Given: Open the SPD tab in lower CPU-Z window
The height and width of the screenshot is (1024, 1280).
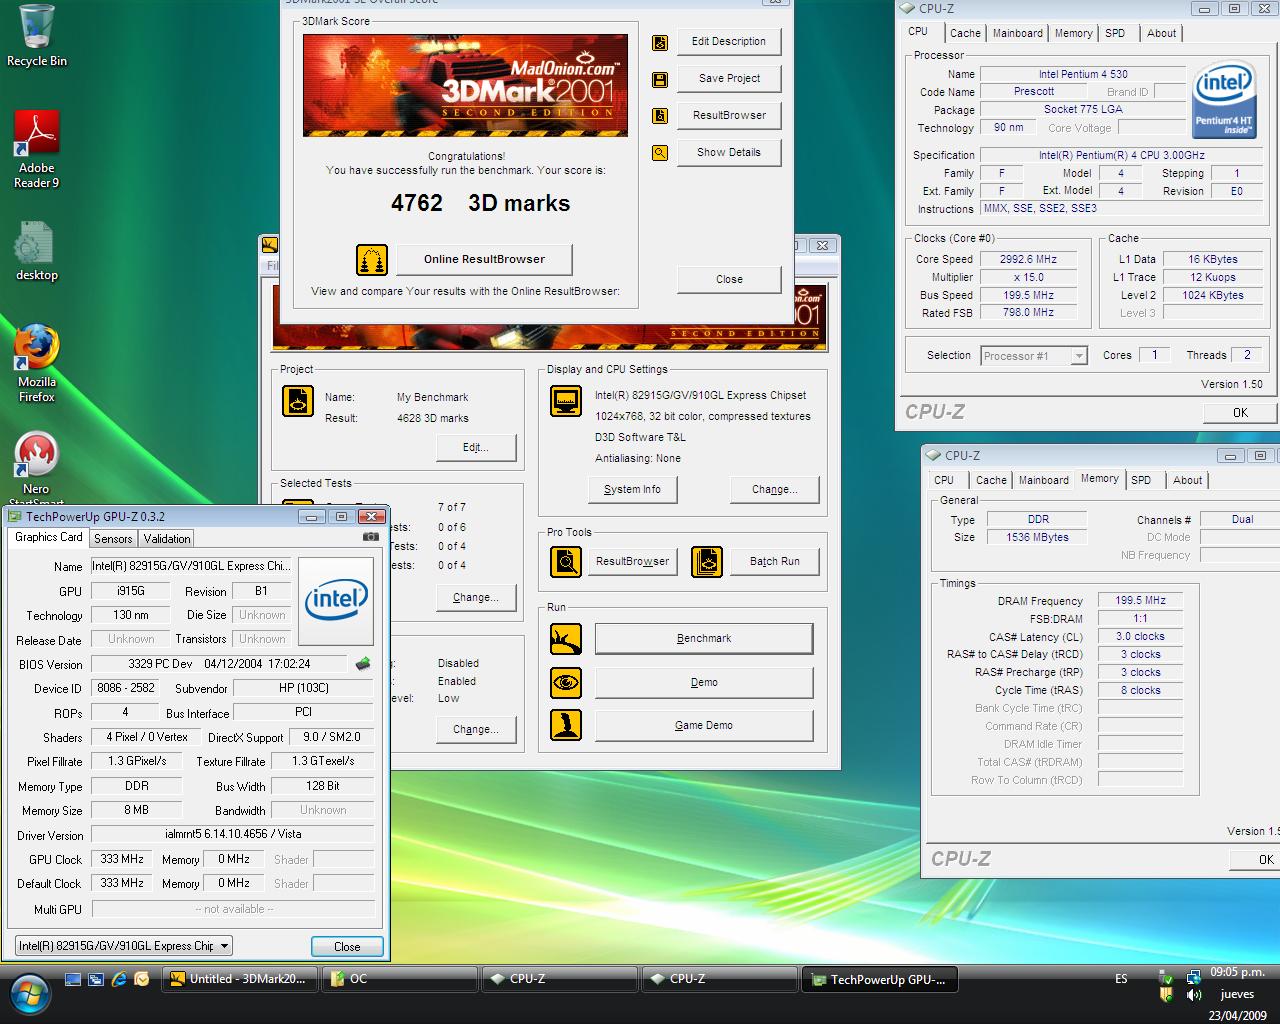Looking at the screenshot, I should click(x=1141, y=480).
